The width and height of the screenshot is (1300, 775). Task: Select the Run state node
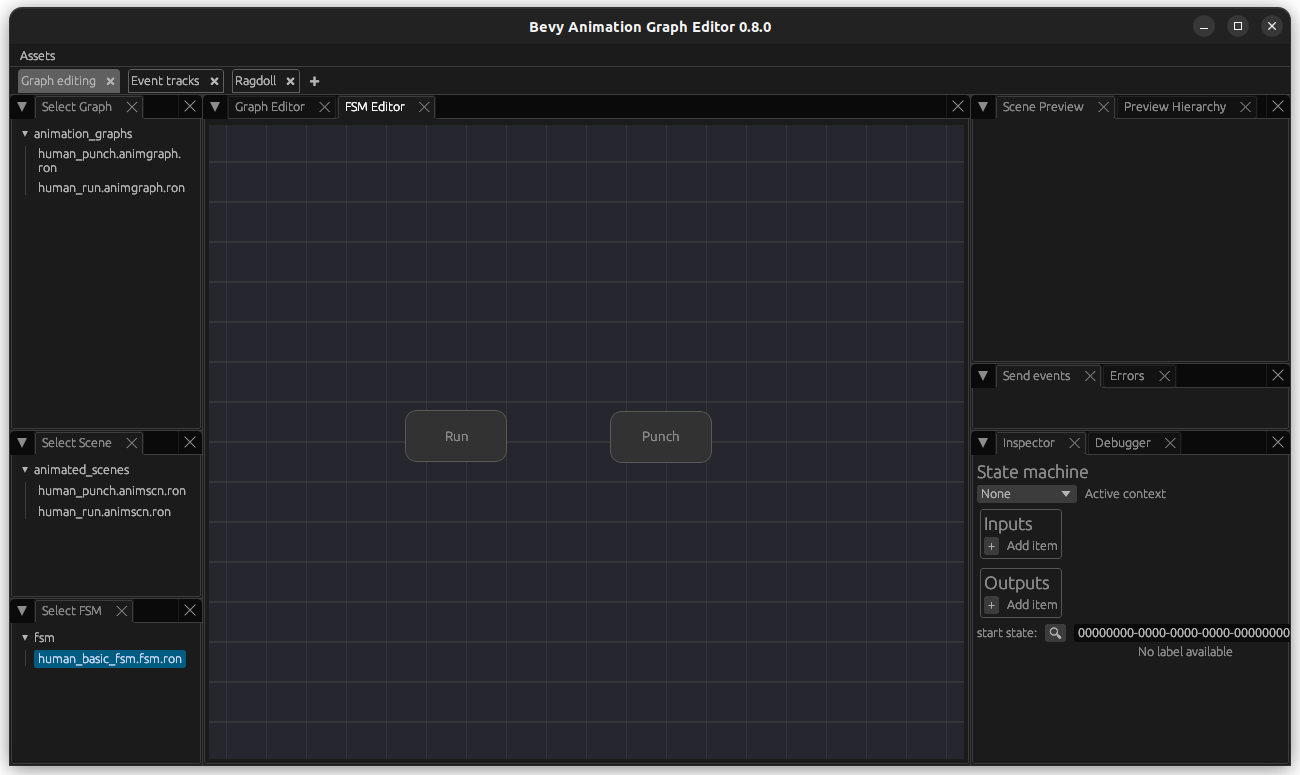pyautogui.click(x=456, y=437)
